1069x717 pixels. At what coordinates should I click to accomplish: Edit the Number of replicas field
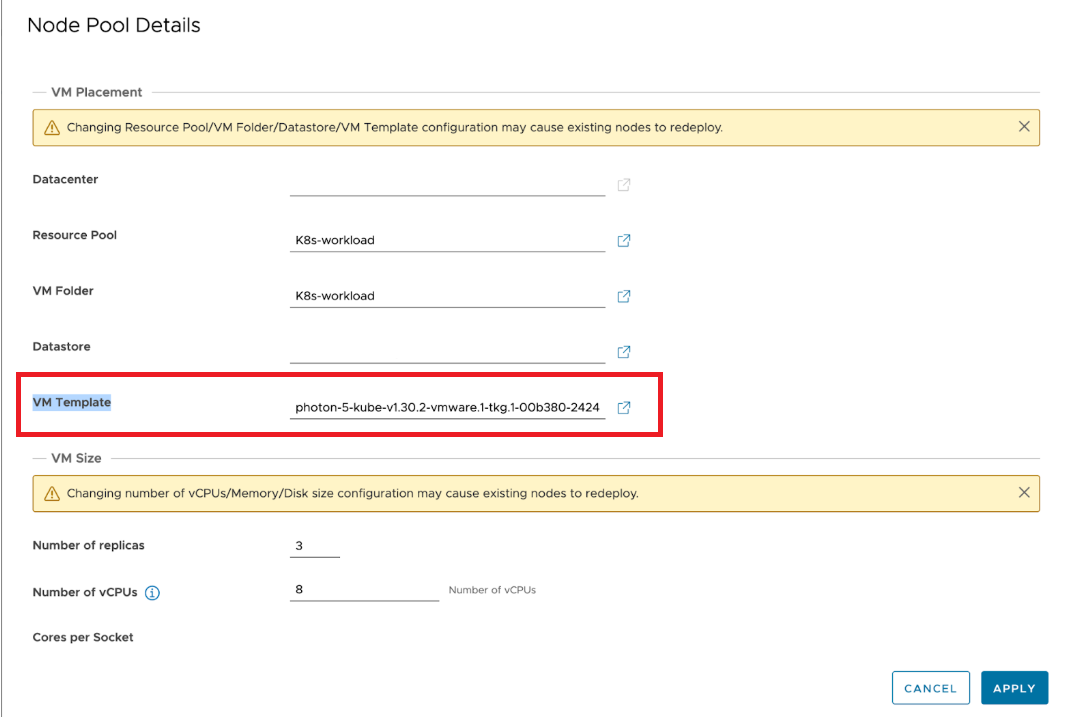315,546
